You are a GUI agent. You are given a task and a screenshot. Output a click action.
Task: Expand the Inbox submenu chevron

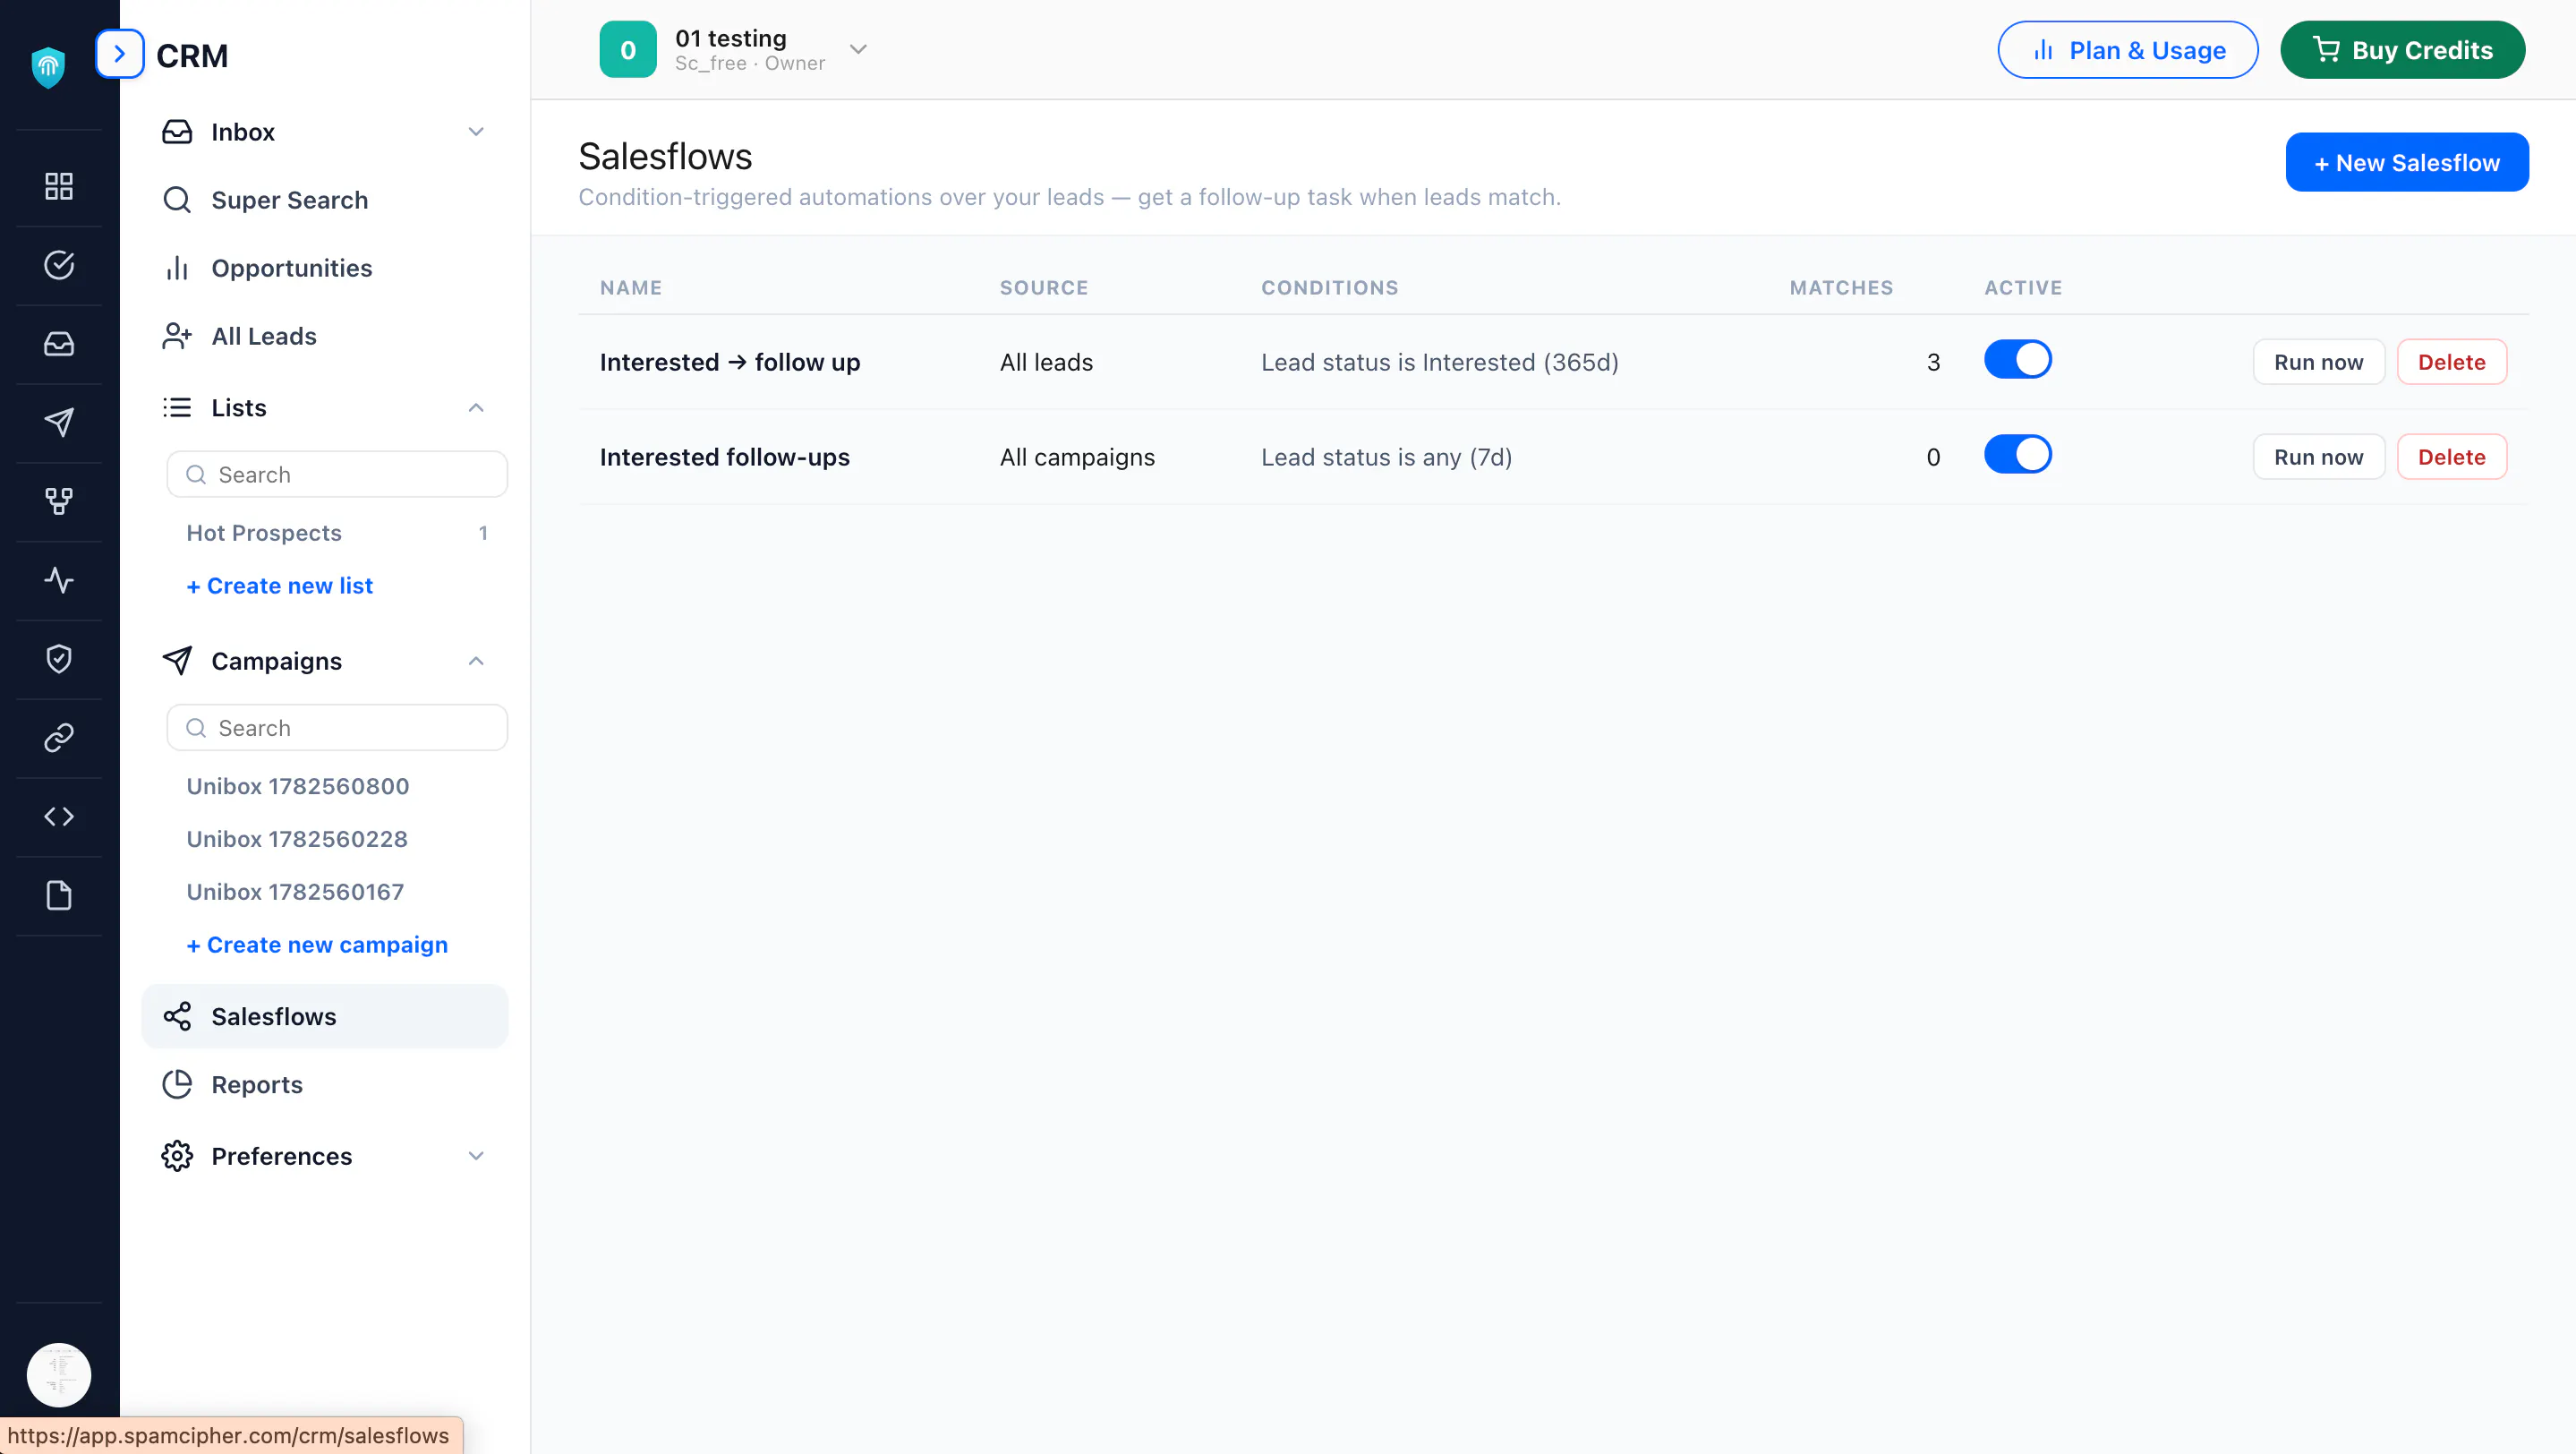coord(476,132)
